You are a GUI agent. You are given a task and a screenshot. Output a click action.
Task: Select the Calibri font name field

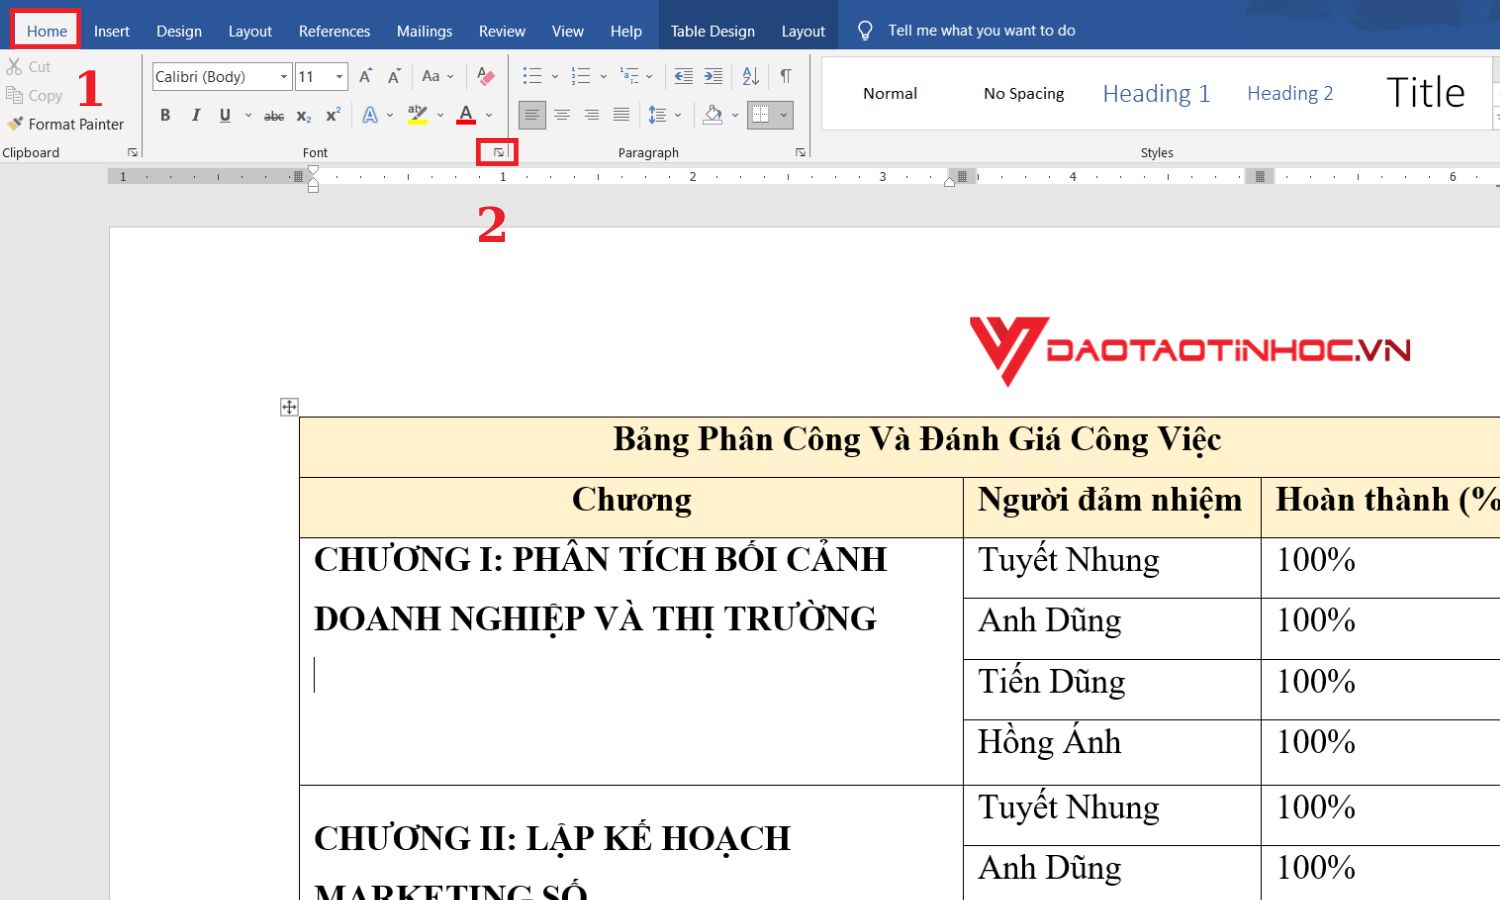tap(213, 76)
